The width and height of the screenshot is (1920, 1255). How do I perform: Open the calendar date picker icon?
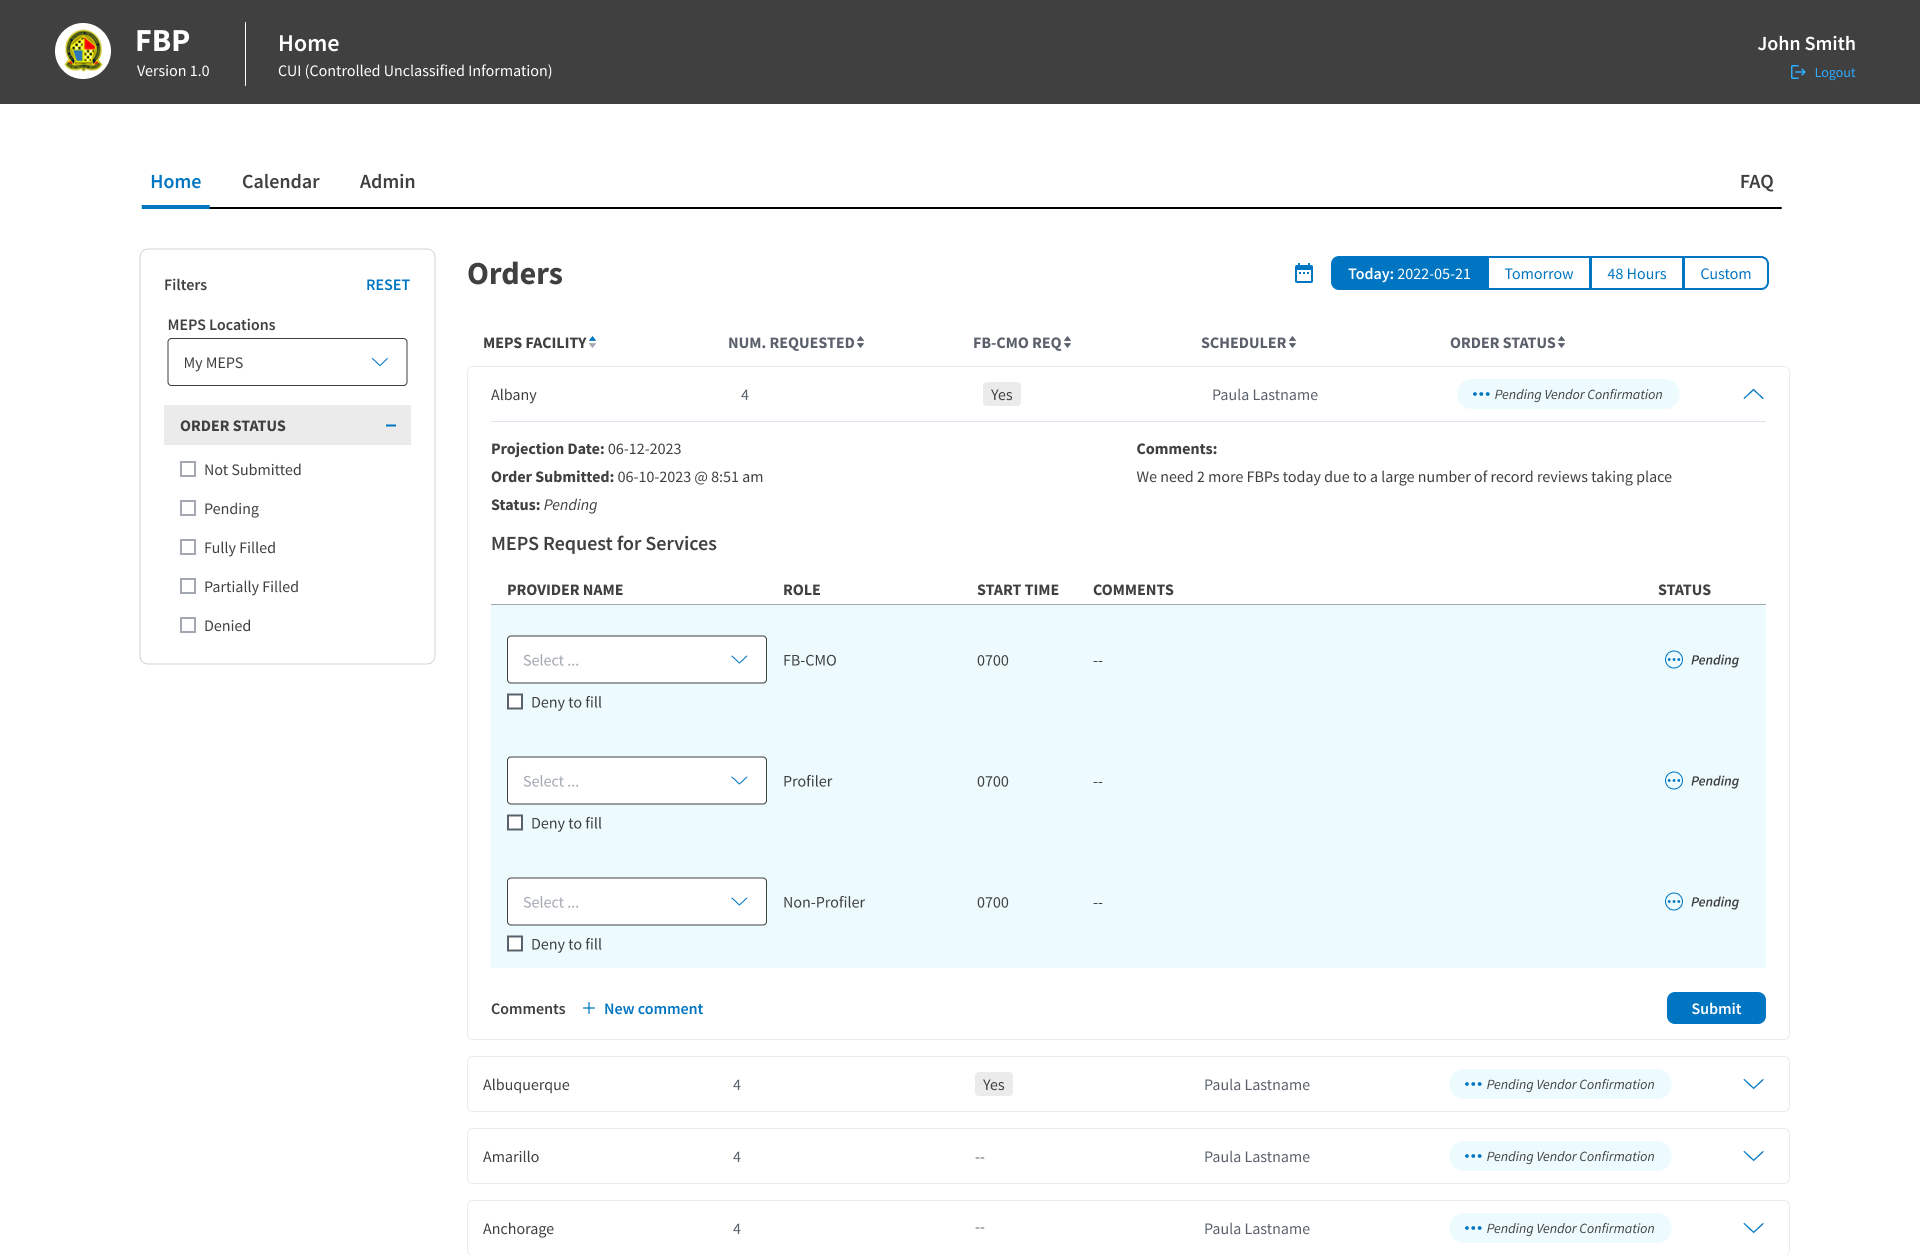1304,273
